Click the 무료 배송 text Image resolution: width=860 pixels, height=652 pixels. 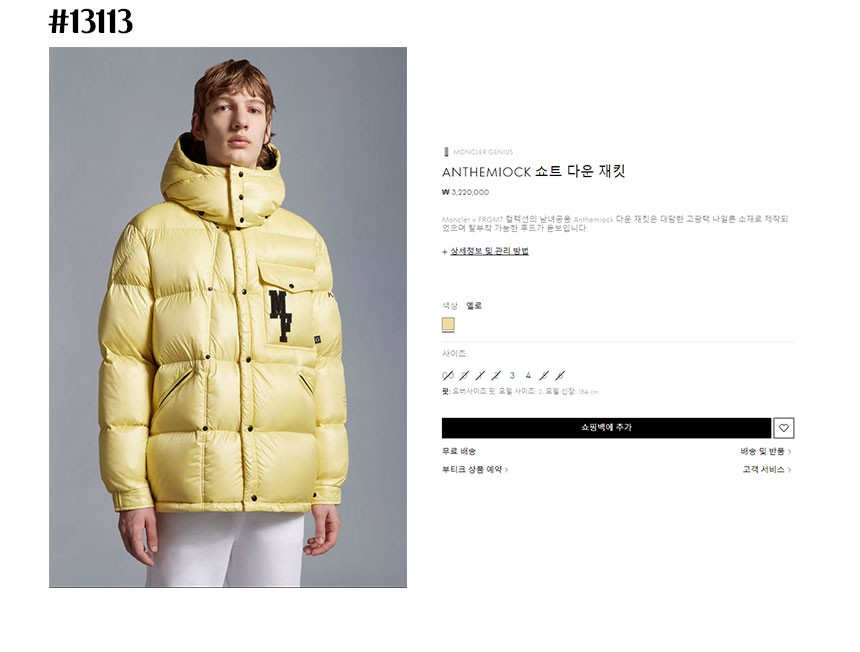click(x=459, y=451)
